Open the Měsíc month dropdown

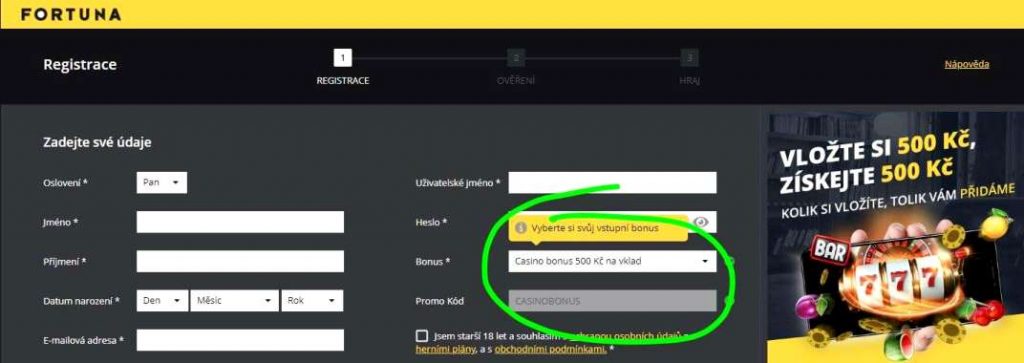pyautogui.click(x=234, y=300)
